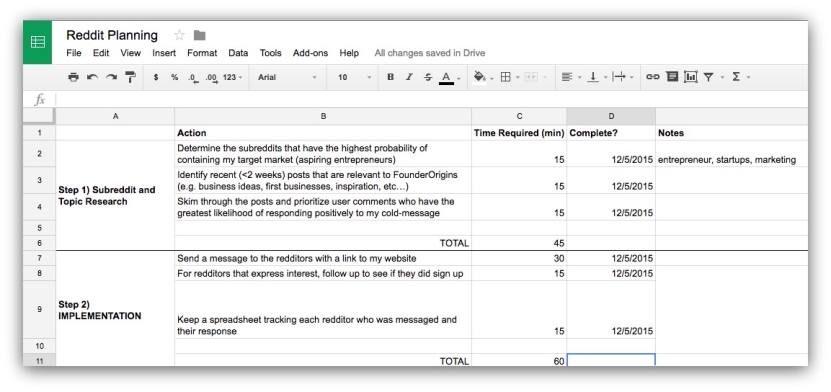Toggle strikethrough formatting

(x=428, y=77)
